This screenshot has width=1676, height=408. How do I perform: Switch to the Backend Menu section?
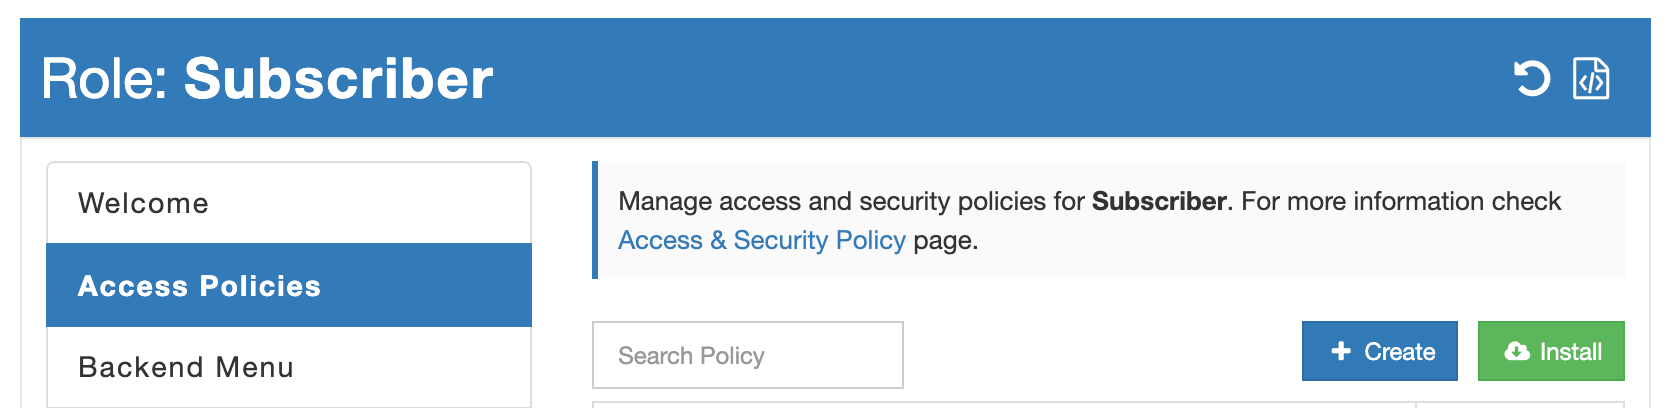(289, 367)
